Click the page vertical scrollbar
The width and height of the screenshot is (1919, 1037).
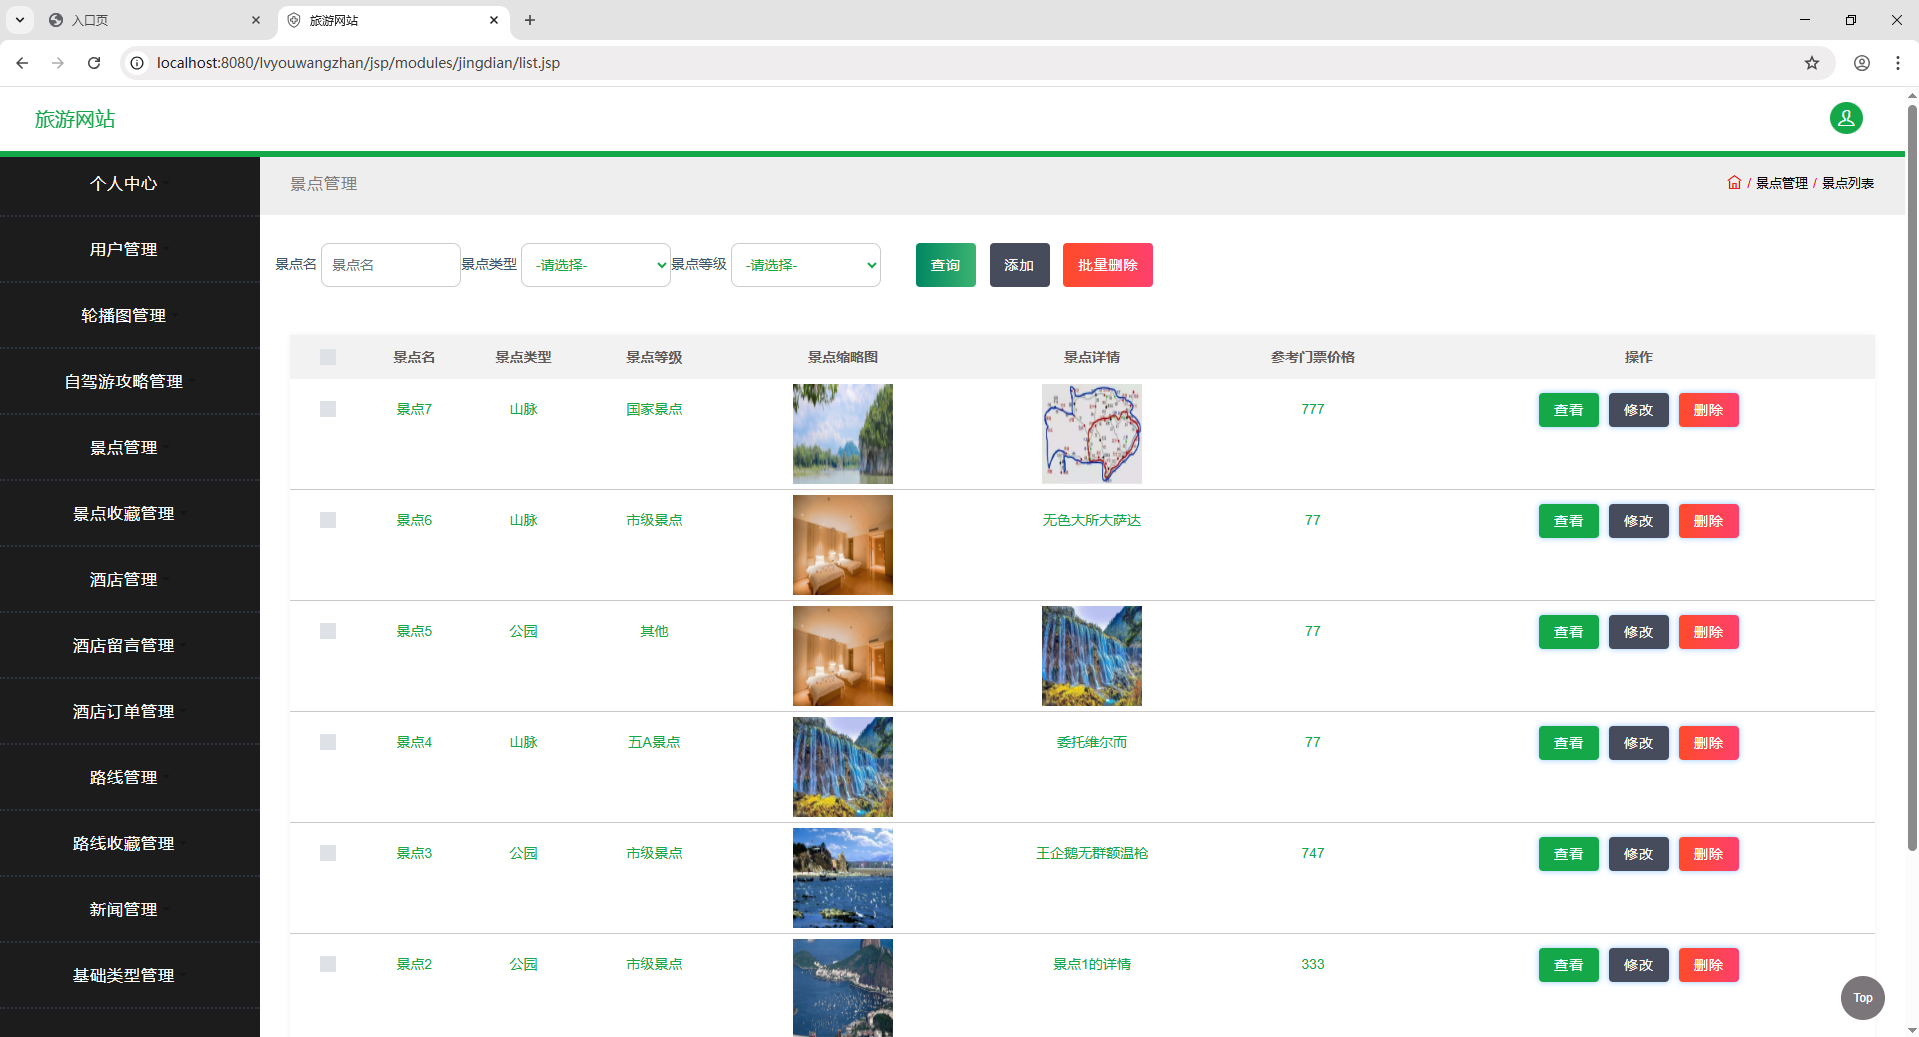pyautogui.click(x=1912, y=480)
